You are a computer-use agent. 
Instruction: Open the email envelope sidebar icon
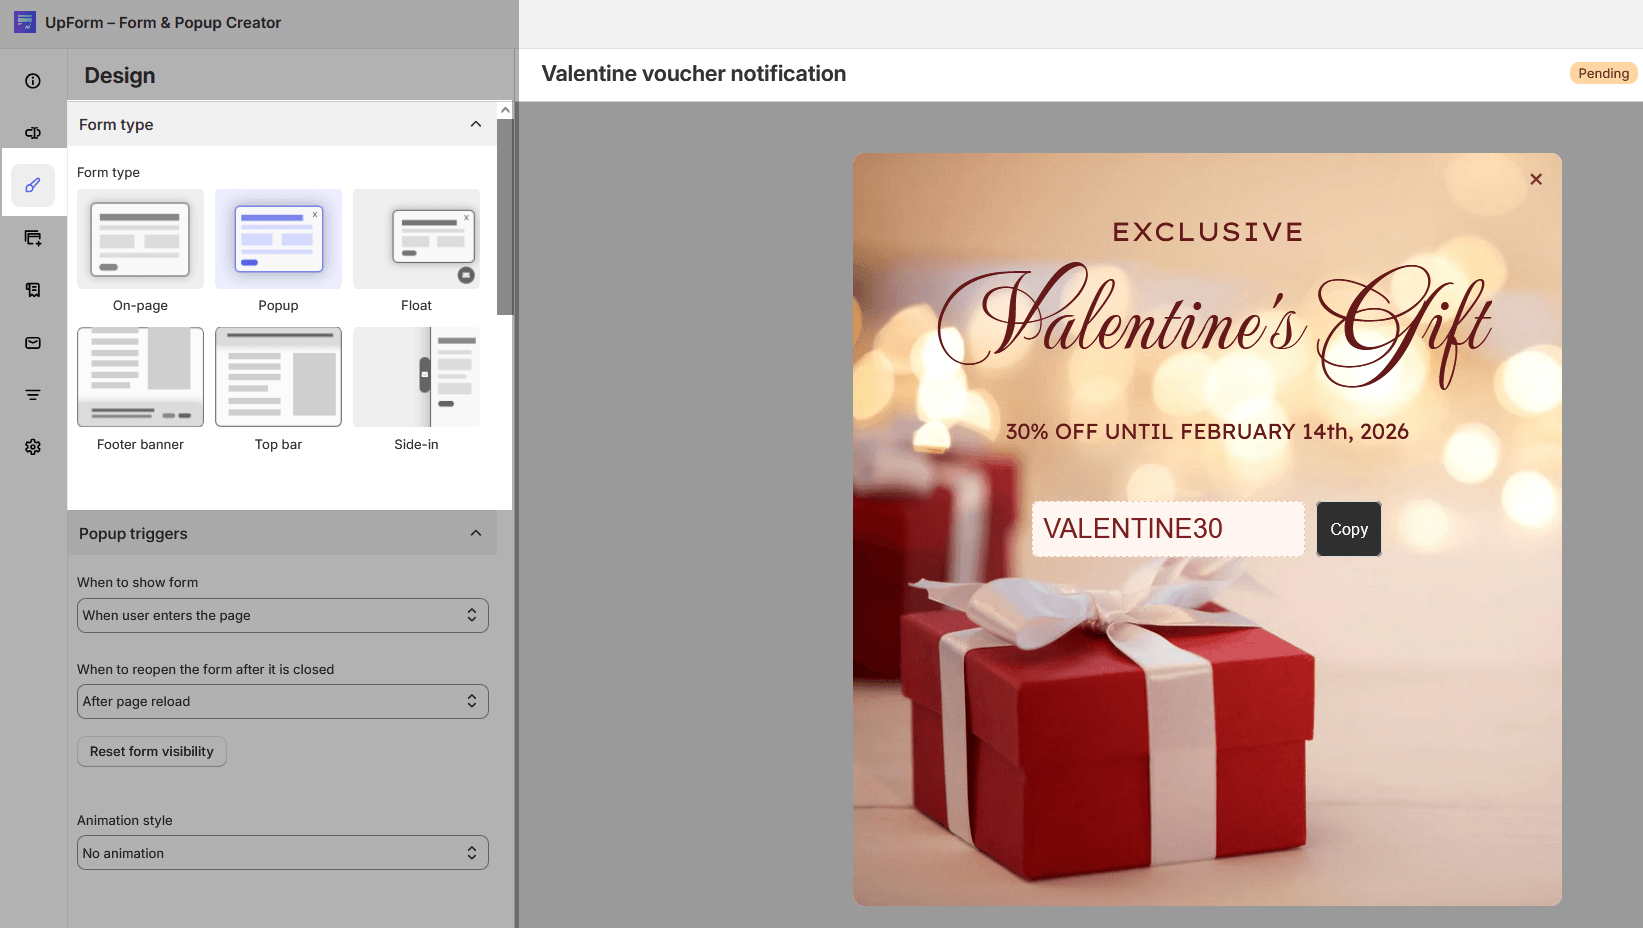click(x=33, y=343)
